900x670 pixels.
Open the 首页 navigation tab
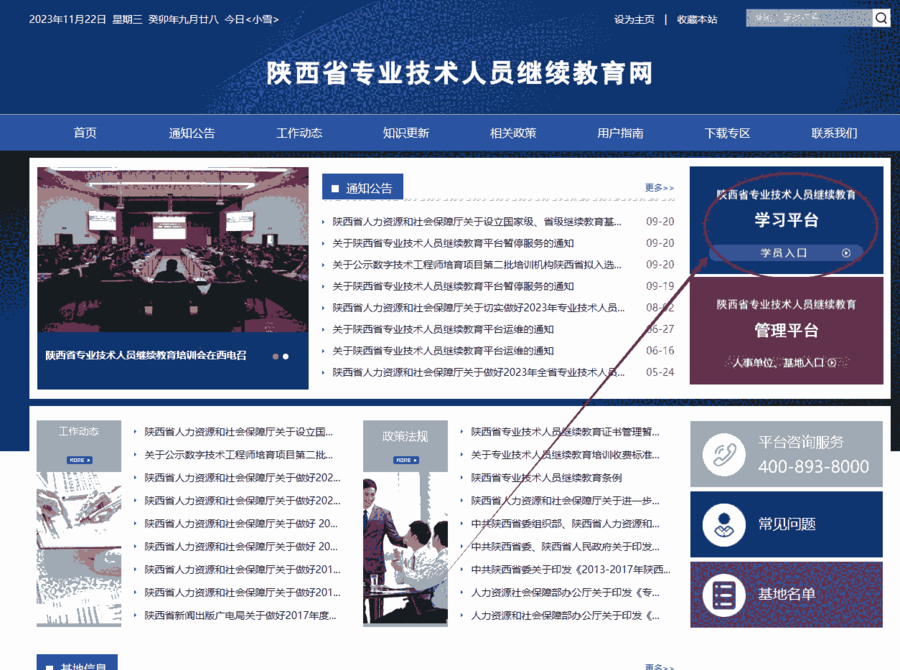point(85,133)
